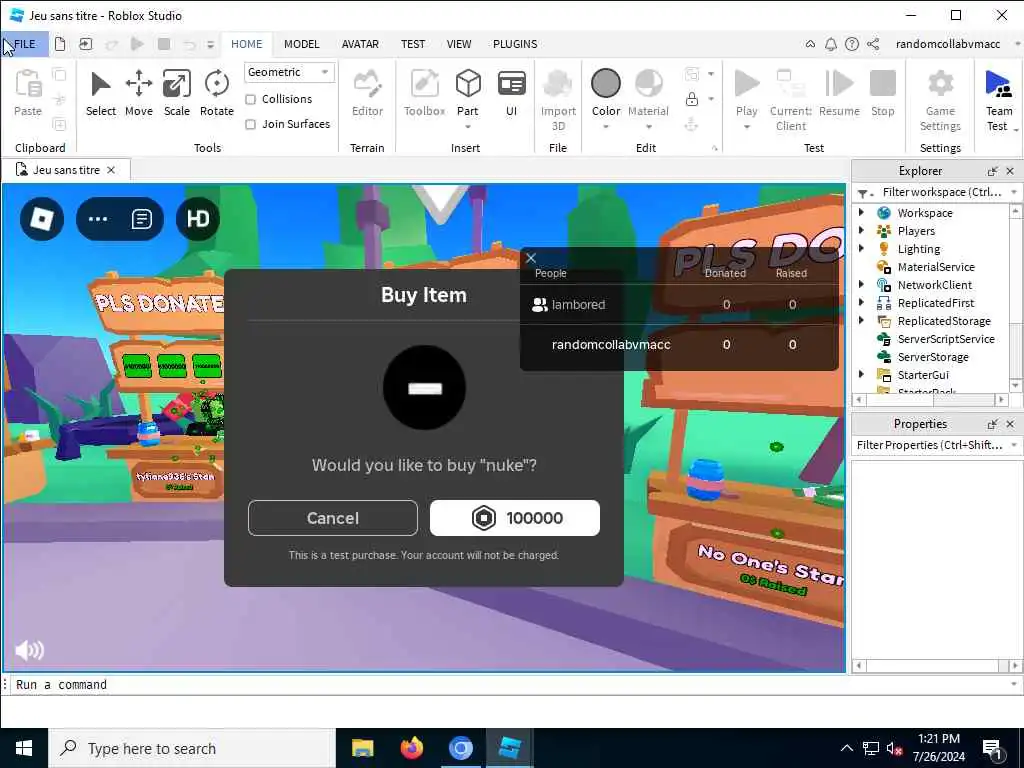Image resolution: width=1024 pixels, height=768 pixels.
Task: Confirm purchase for 100000 Robux
Action: [x=515, y=518]
